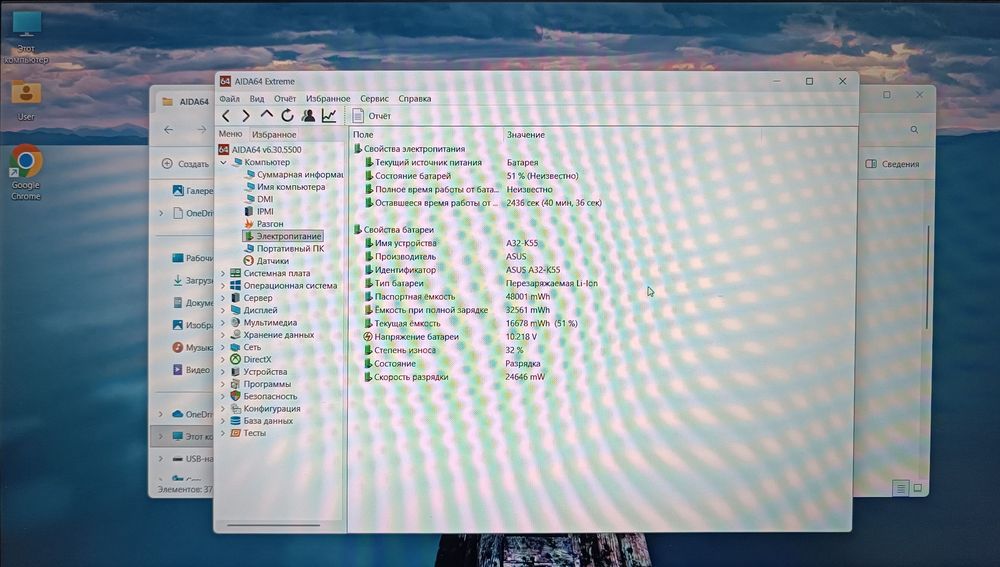Collapse the Компьютер tree node
This screenshot has width=1000, height=567.
[224, 162]
